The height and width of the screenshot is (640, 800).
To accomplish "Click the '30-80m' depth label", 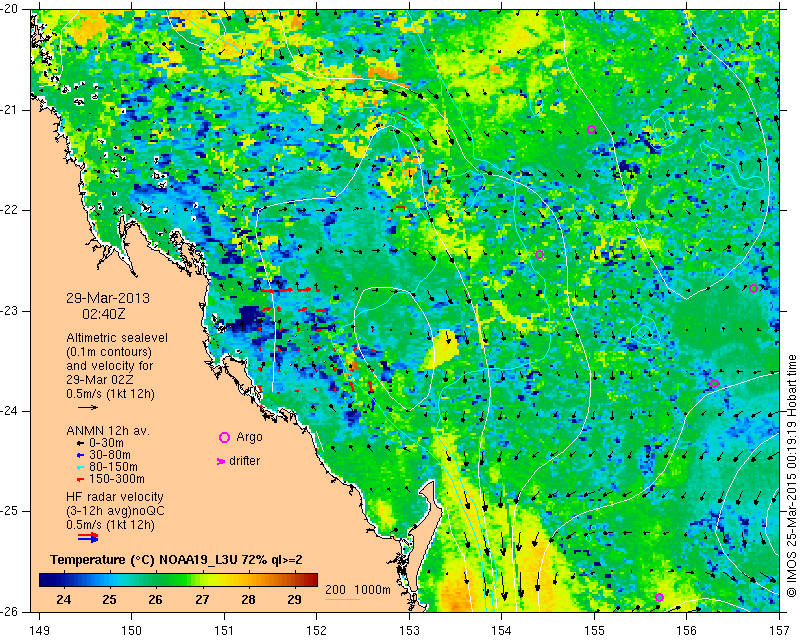I will click(x=110, y=455).
